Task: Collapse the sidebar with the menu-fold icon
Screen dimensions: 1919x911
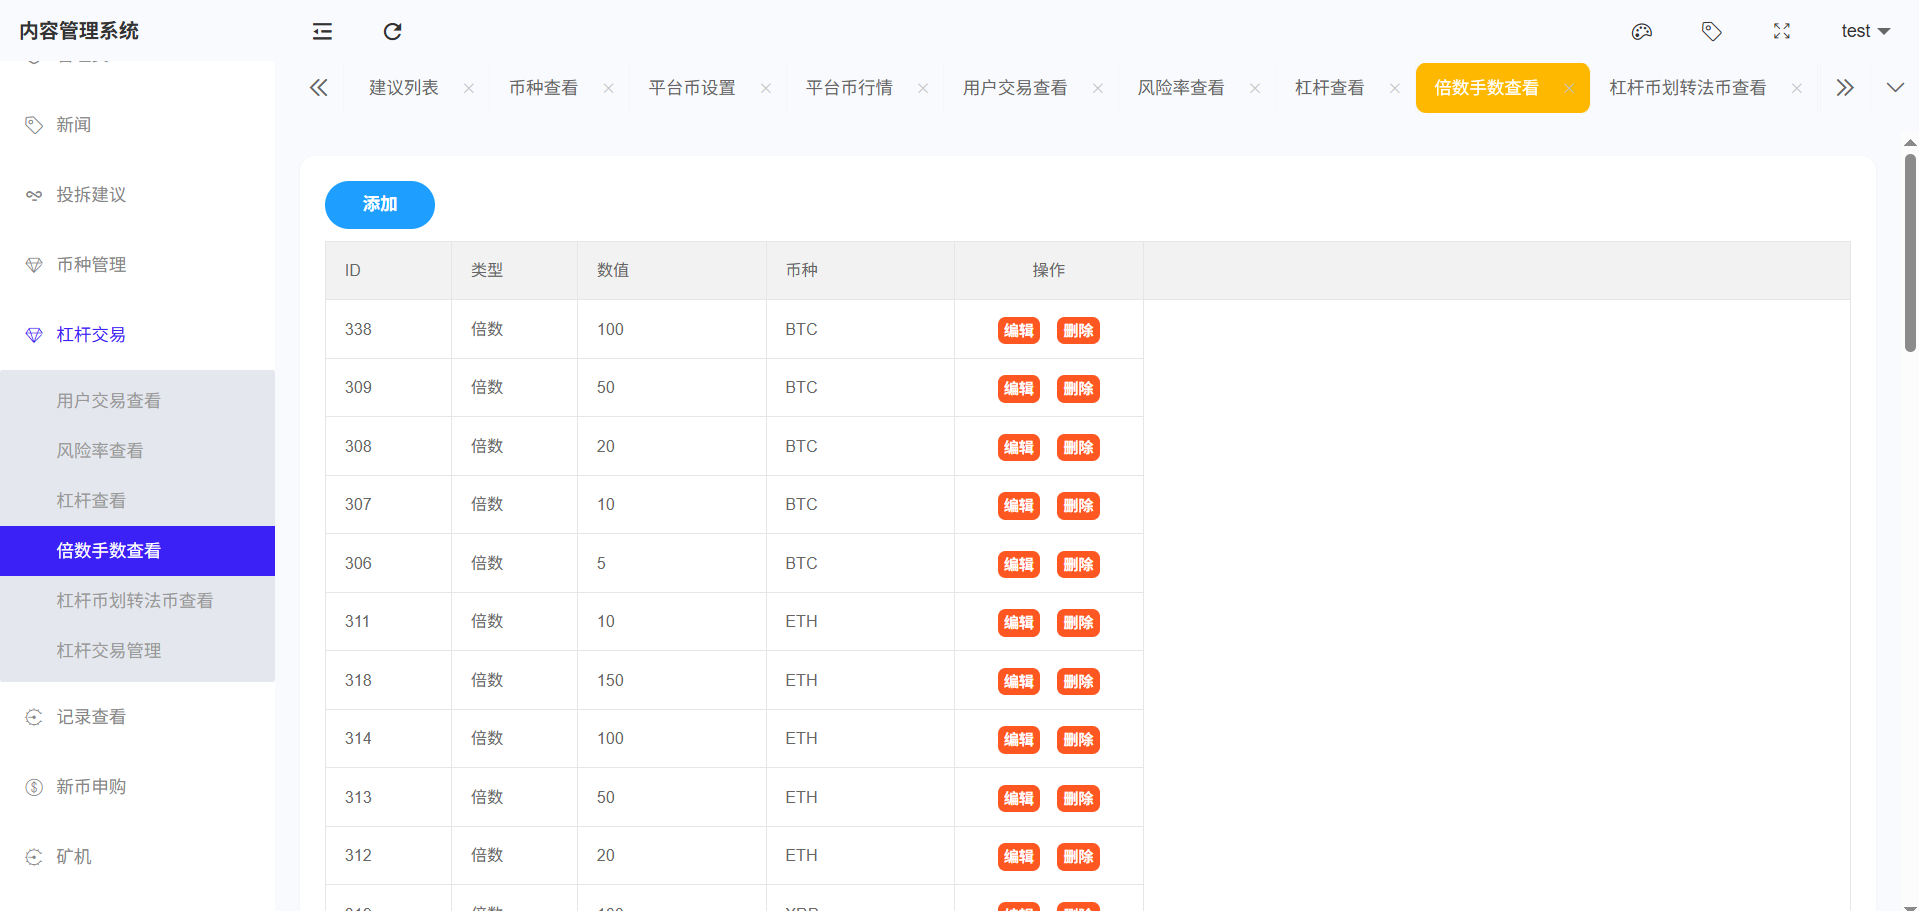Action: pos(322,31)
